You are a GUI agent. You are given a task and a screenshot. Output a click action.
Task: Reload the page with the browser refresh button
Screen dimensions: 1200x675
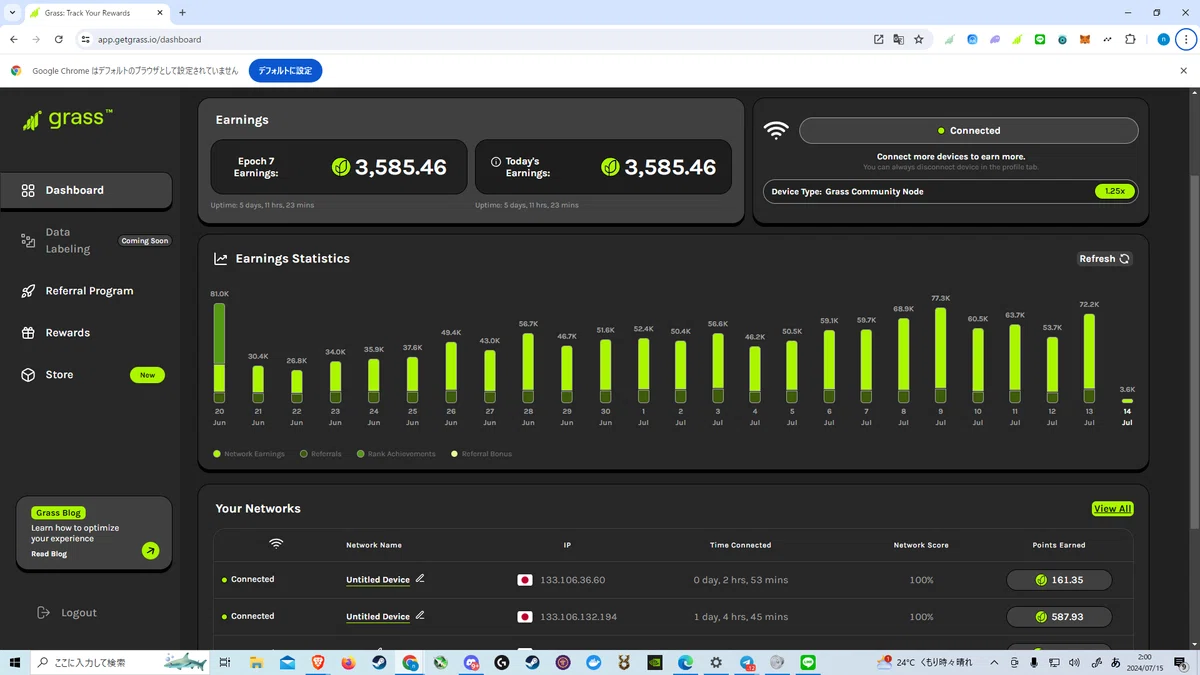click(59, 39)
